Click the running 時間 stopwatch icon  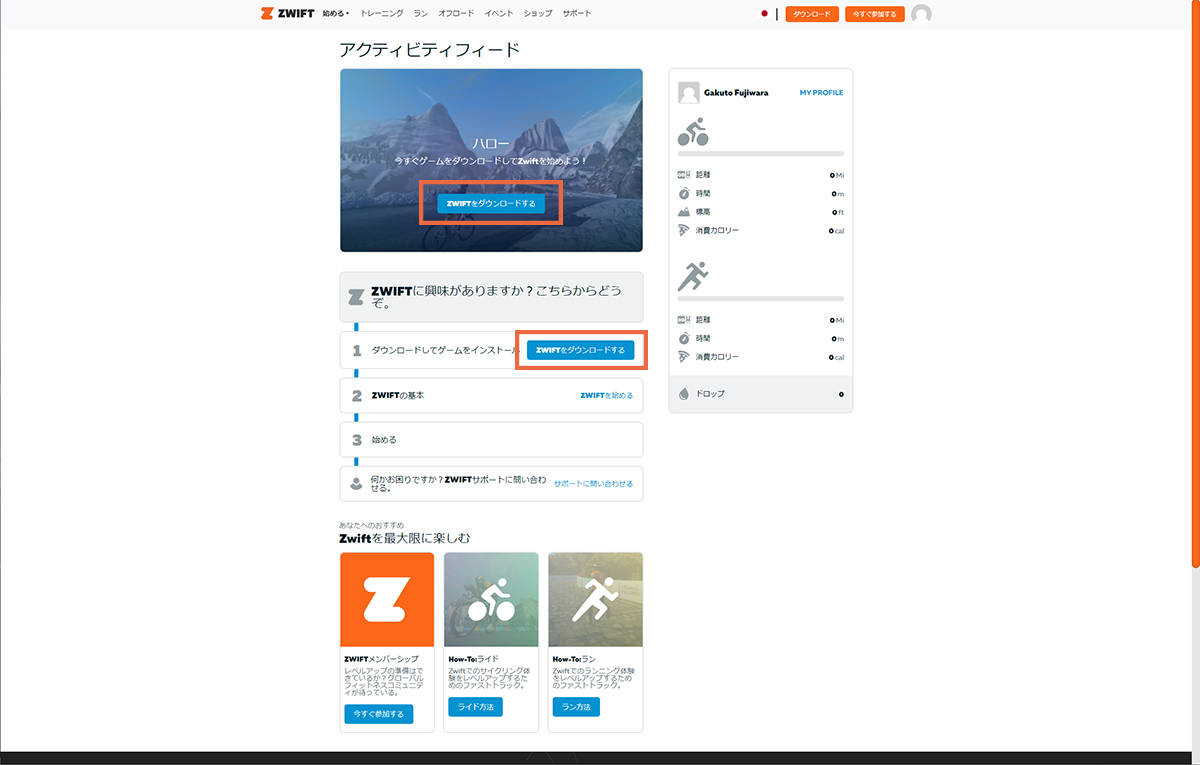pos(684,338)
